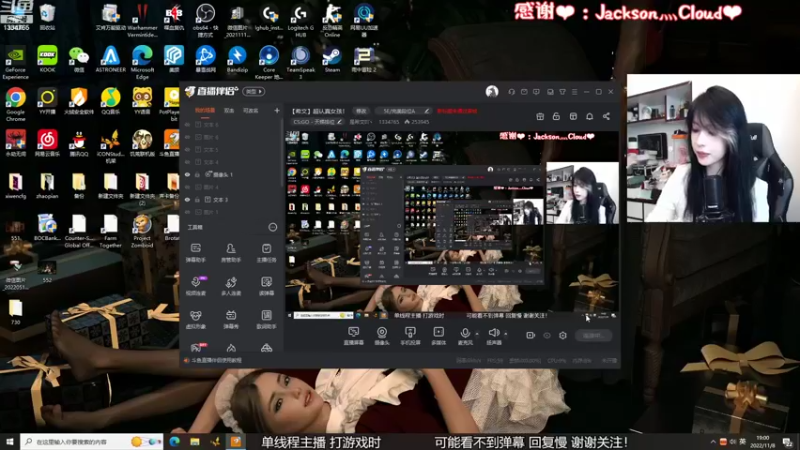Show the hidden 文本 5 source
The width and height of the screenshot is (800, 450).
[x=187, y=149]
